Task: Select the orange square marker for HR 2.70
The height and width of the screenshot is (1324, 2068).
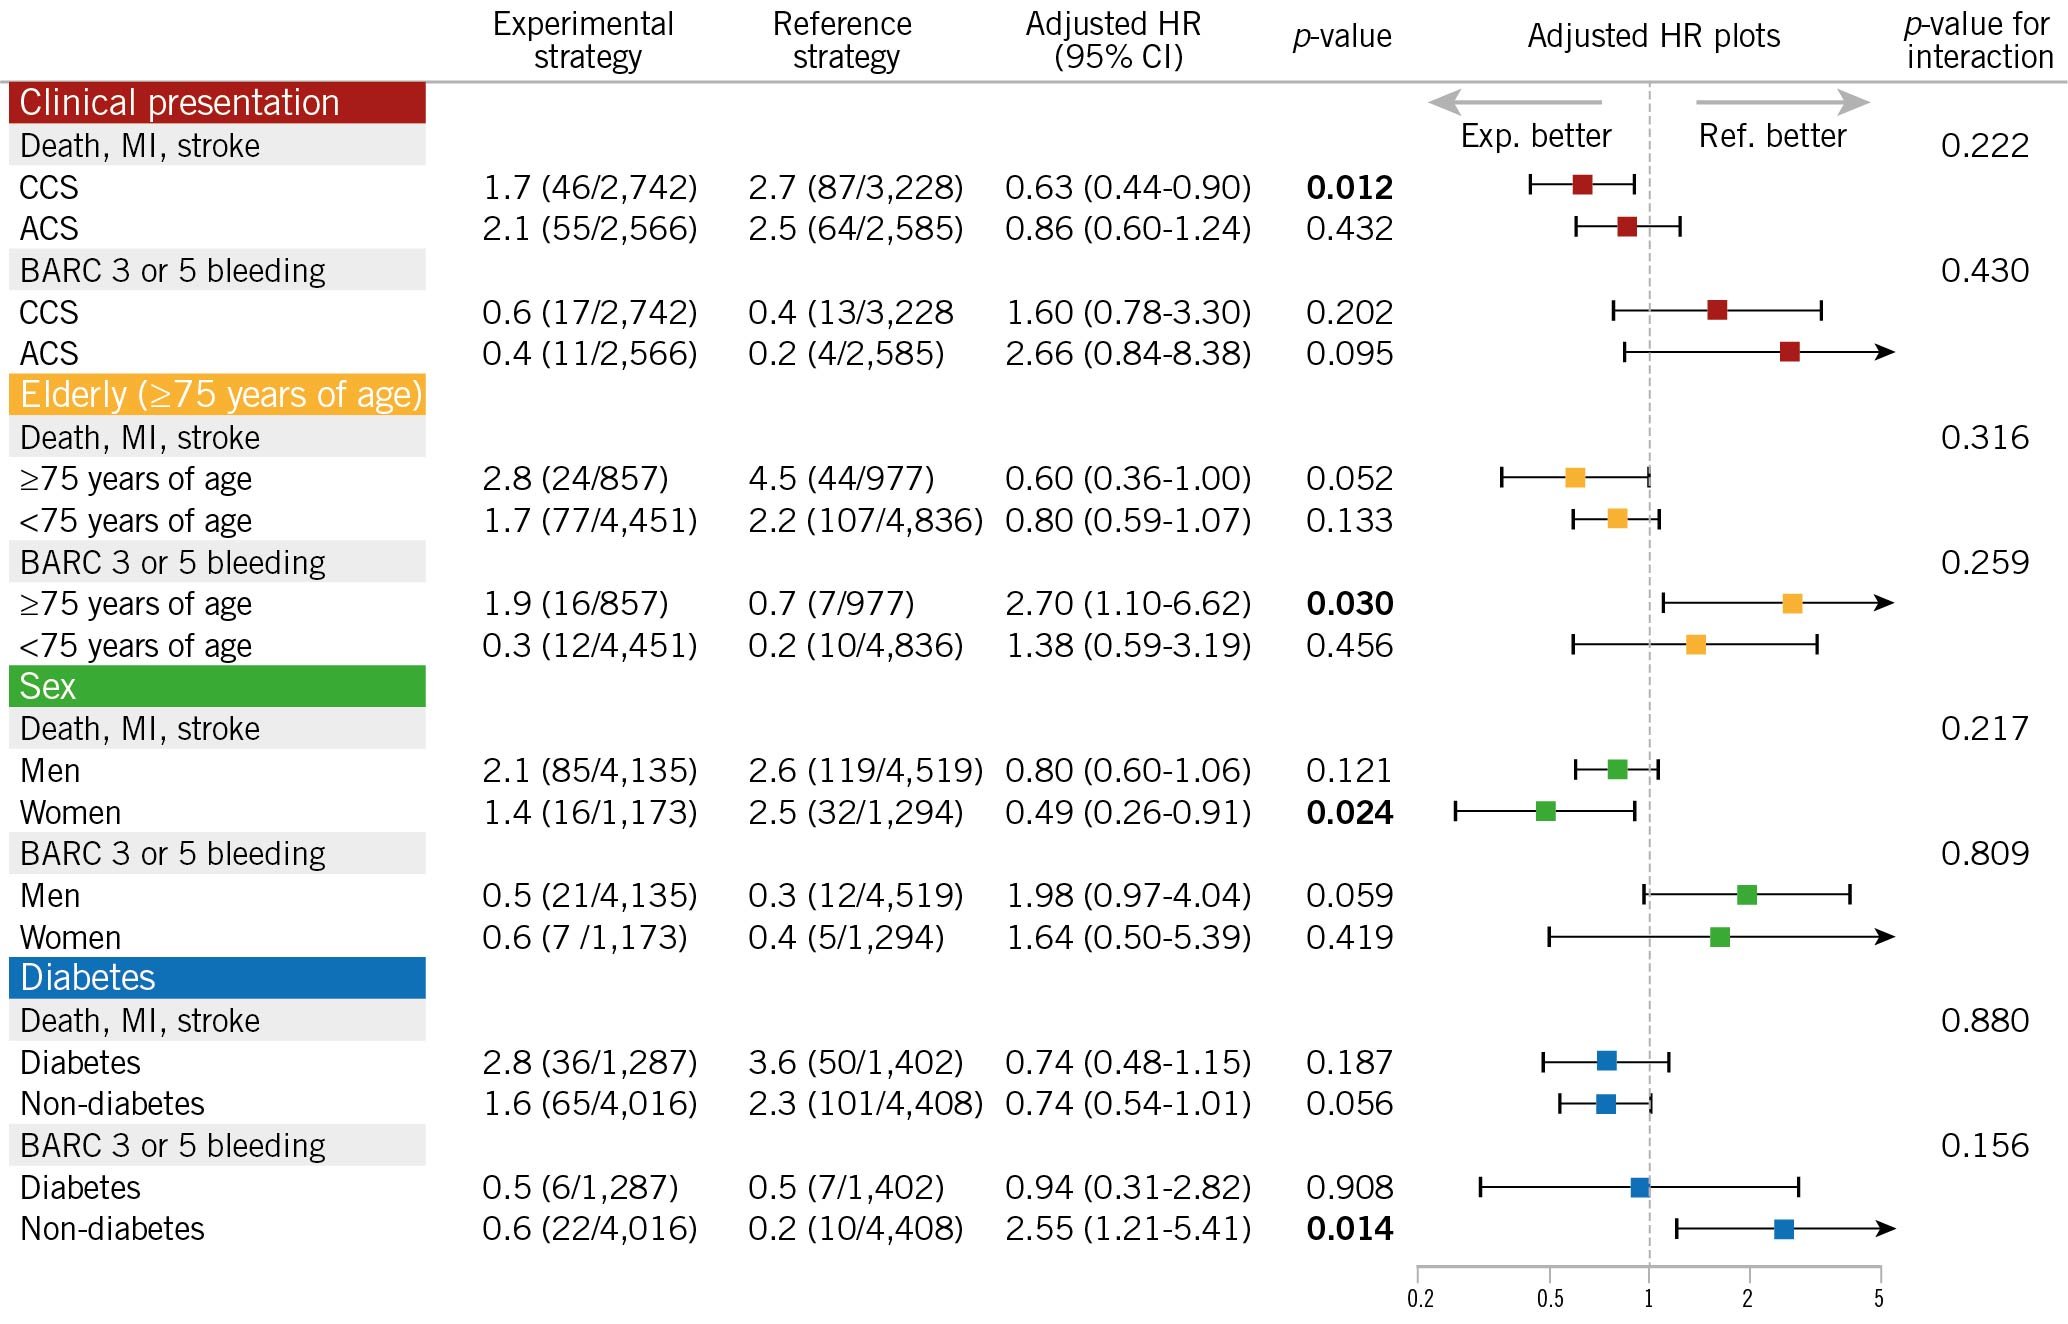Action: [1792, 603]
